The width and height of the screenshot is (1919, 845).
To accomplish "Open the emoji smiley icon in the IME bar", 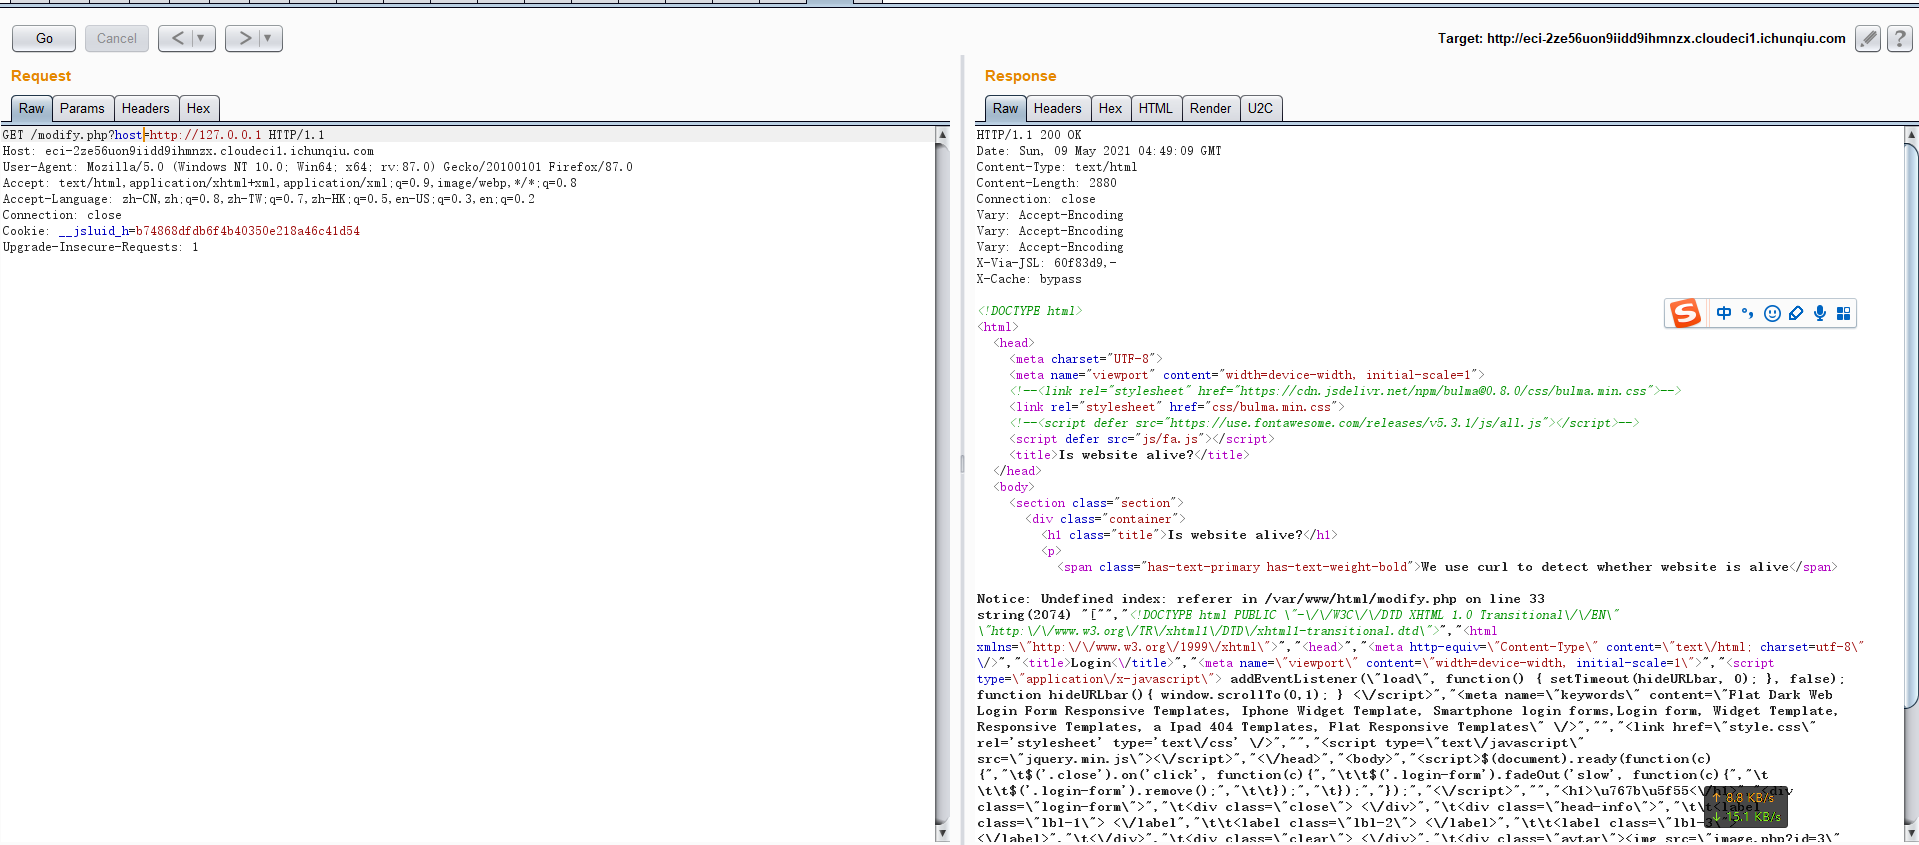I will 1772,313.
